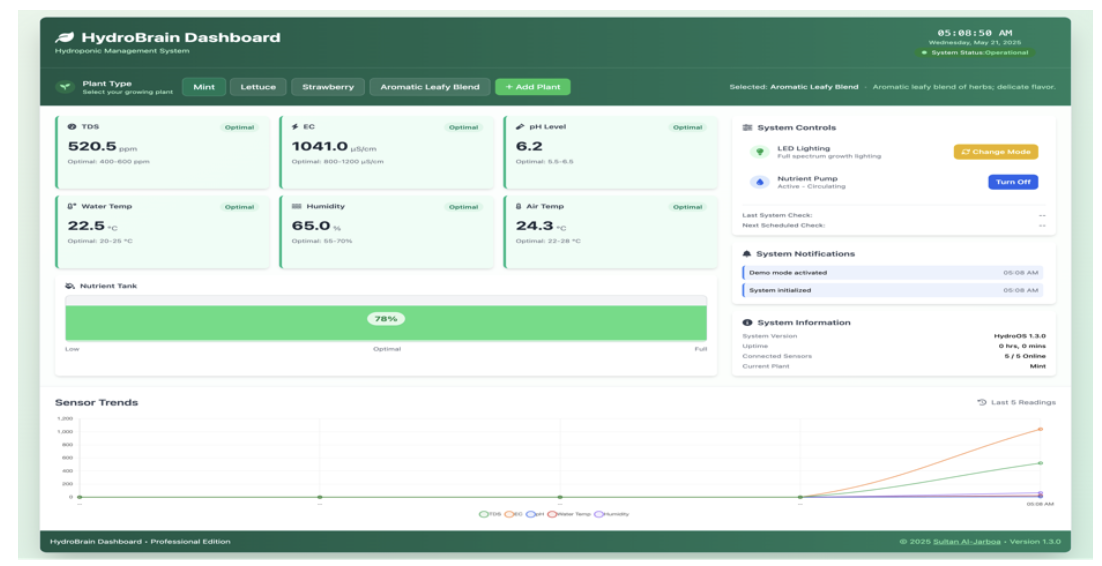Click the Nutrient Pump droplet icon

point(759,182)
